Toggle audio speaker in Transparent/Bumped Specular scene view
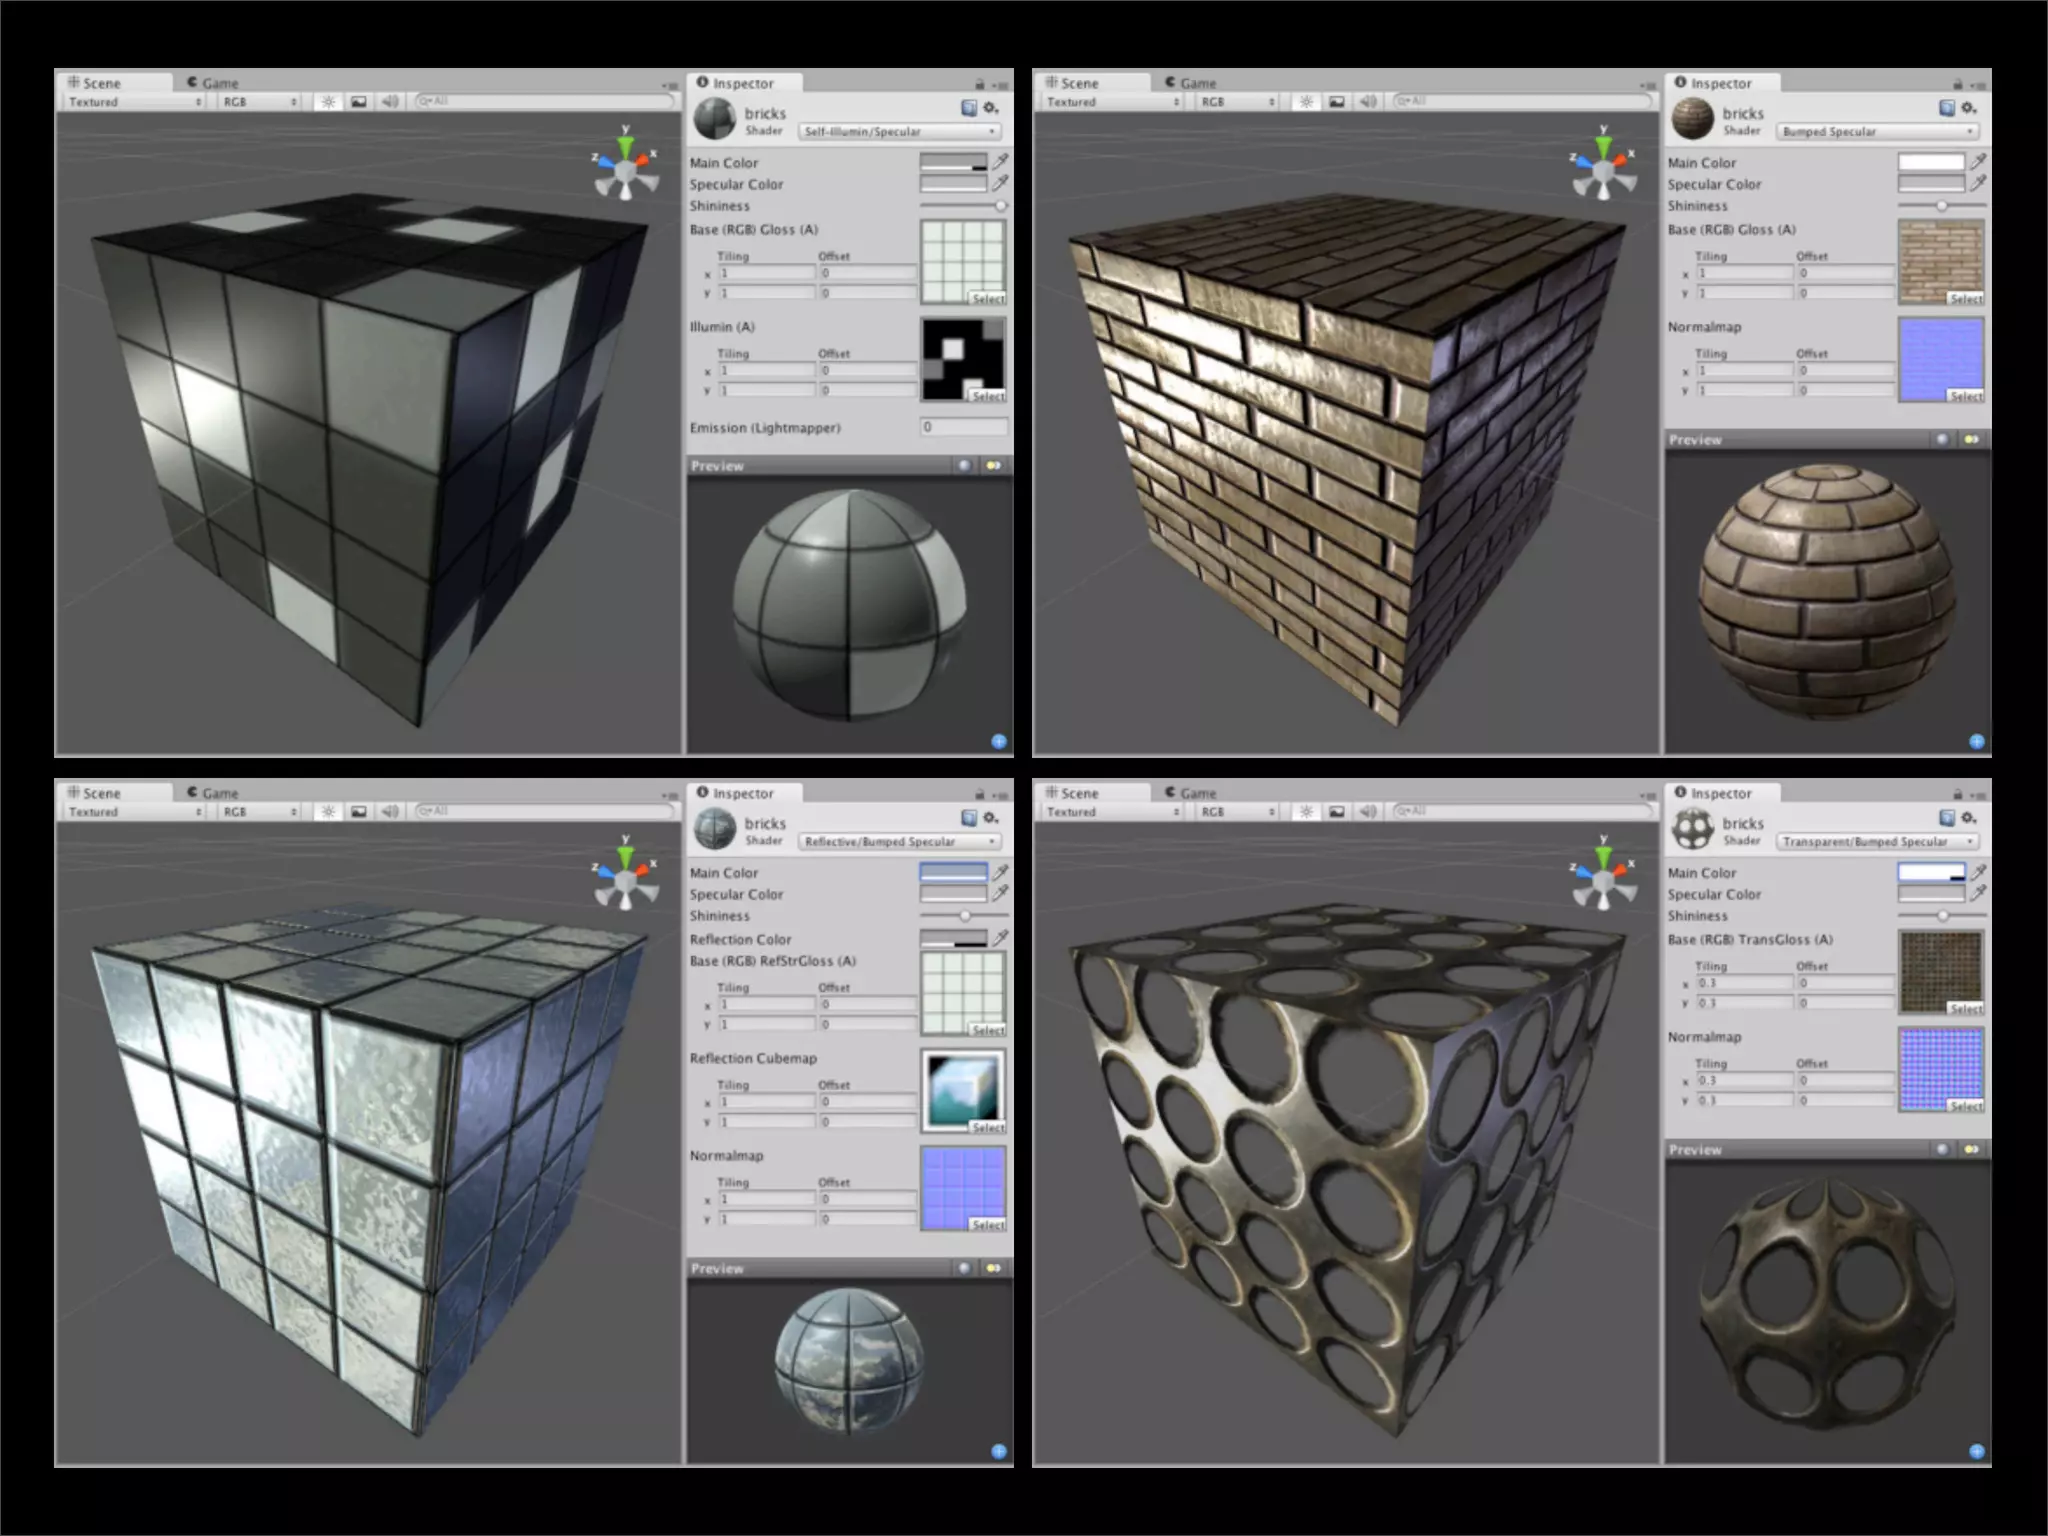Viewport: 2048px width, 1536px height. tap(1368, 812)
